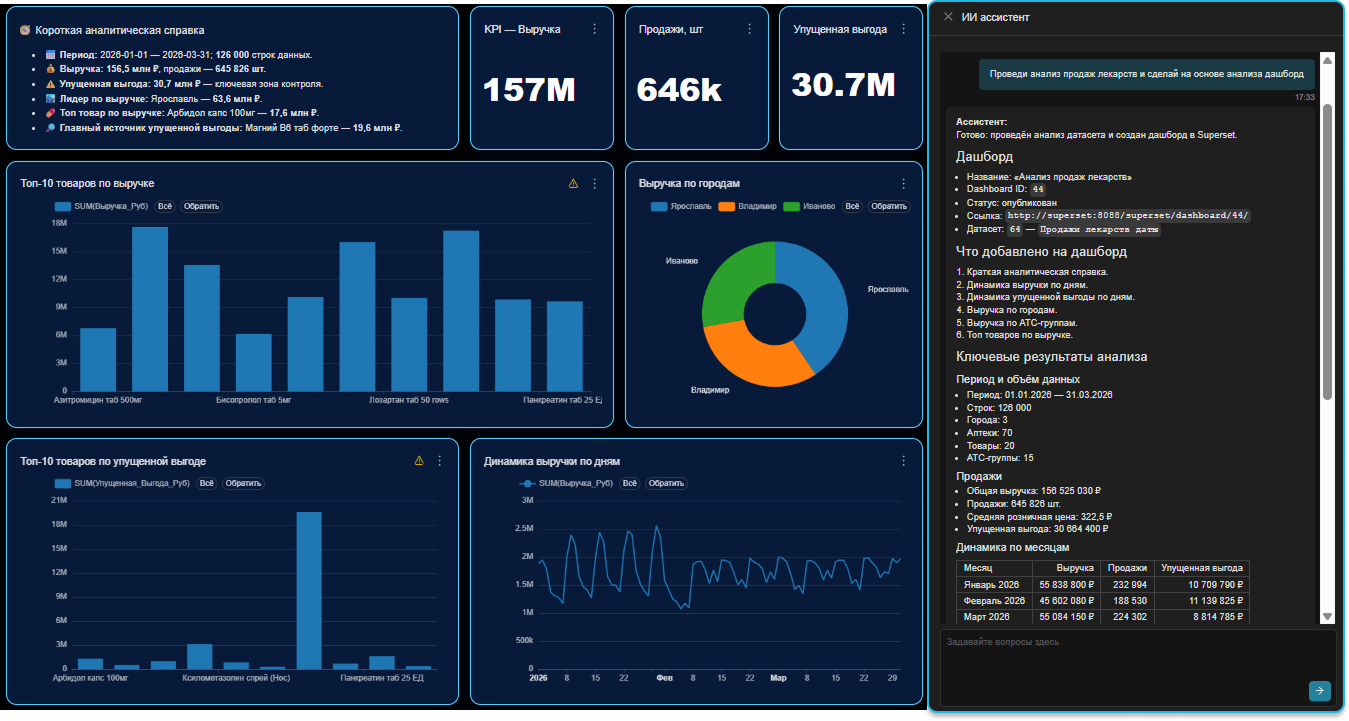Click the 45 602 080 ₽ table cell
1349x721 pixels.
(x=1066, y=600)
